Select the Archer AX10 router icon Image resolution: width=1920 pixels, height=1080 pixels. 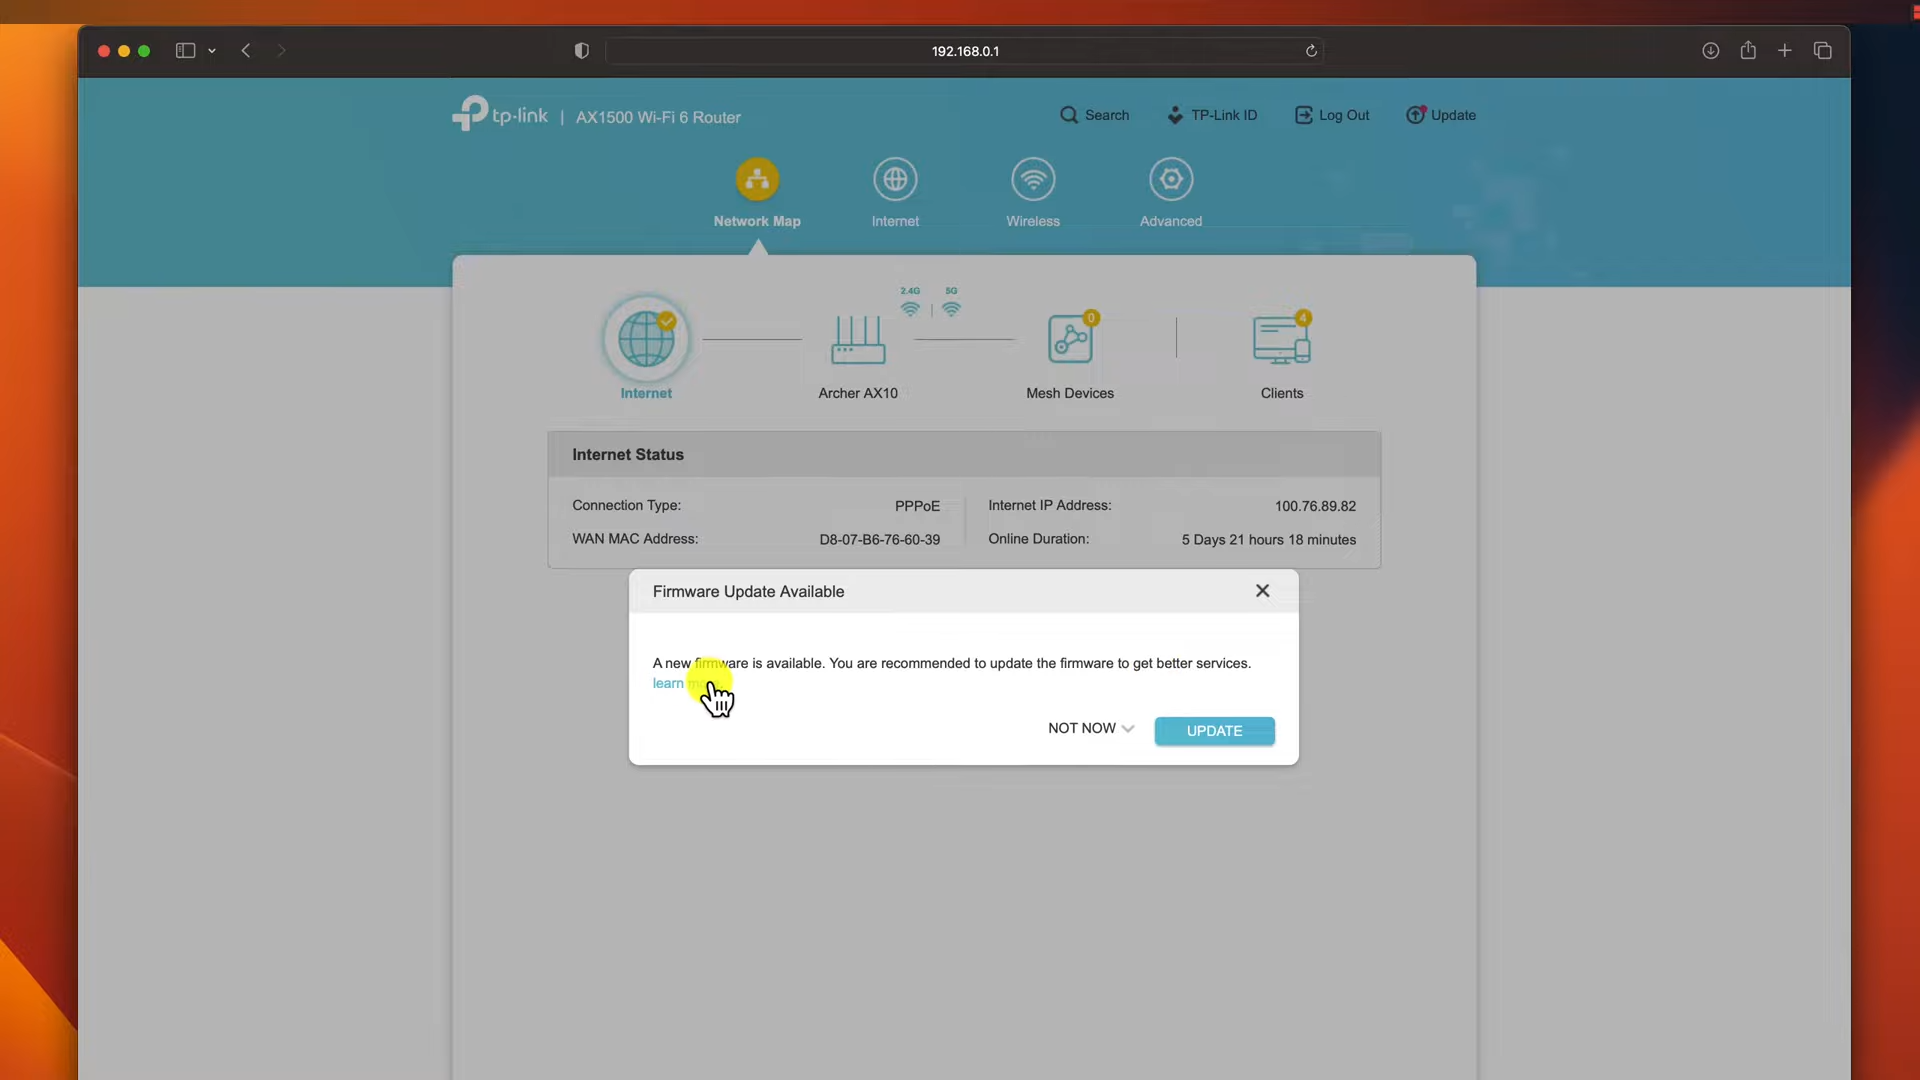coord(858,340)
